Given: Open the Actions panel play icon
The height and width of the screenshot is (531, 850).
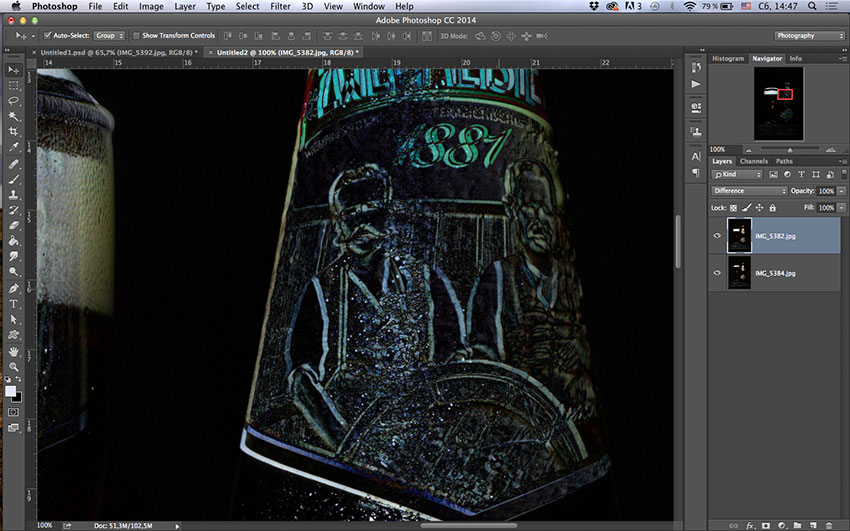Looking at the screenshot, I should 696,84.
